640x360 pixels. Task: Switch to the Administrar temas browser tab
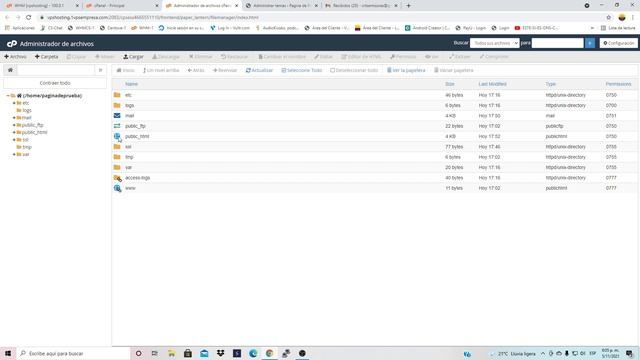point(282,6)
